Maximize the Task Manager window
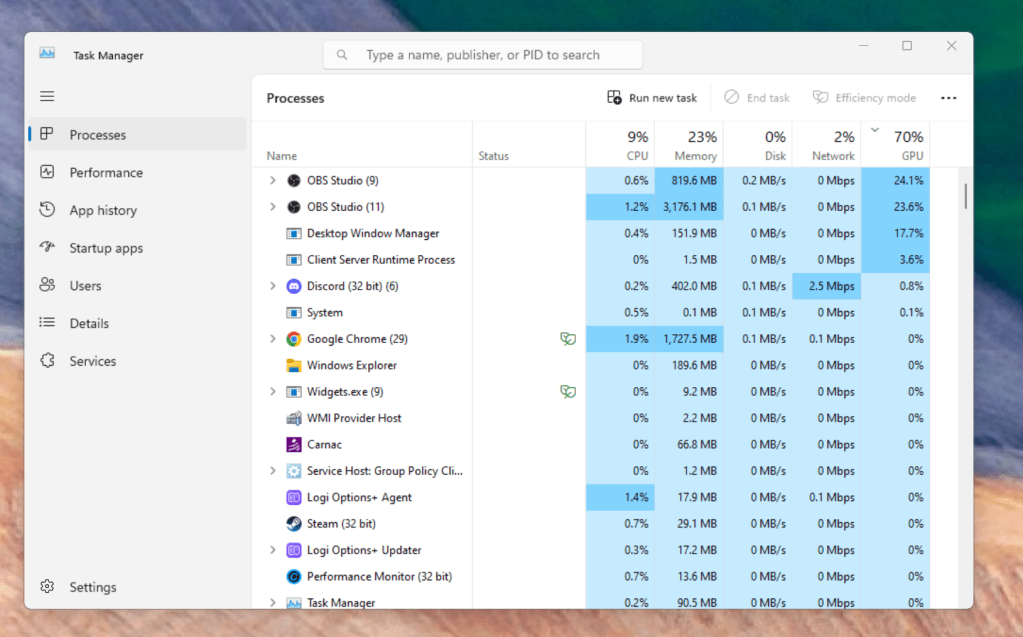Image resolution: width=1023 pixels, height=637 pixels. (x=907, y=46)
